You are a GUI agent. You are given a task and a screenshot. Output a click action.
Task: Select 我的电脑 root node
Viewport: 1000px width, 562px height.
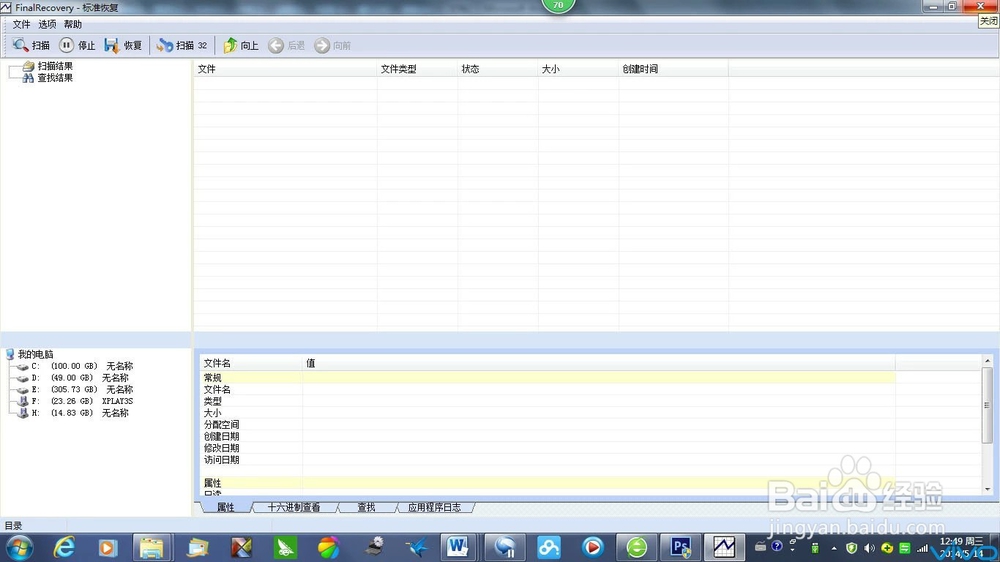click(x=36, y=354)
